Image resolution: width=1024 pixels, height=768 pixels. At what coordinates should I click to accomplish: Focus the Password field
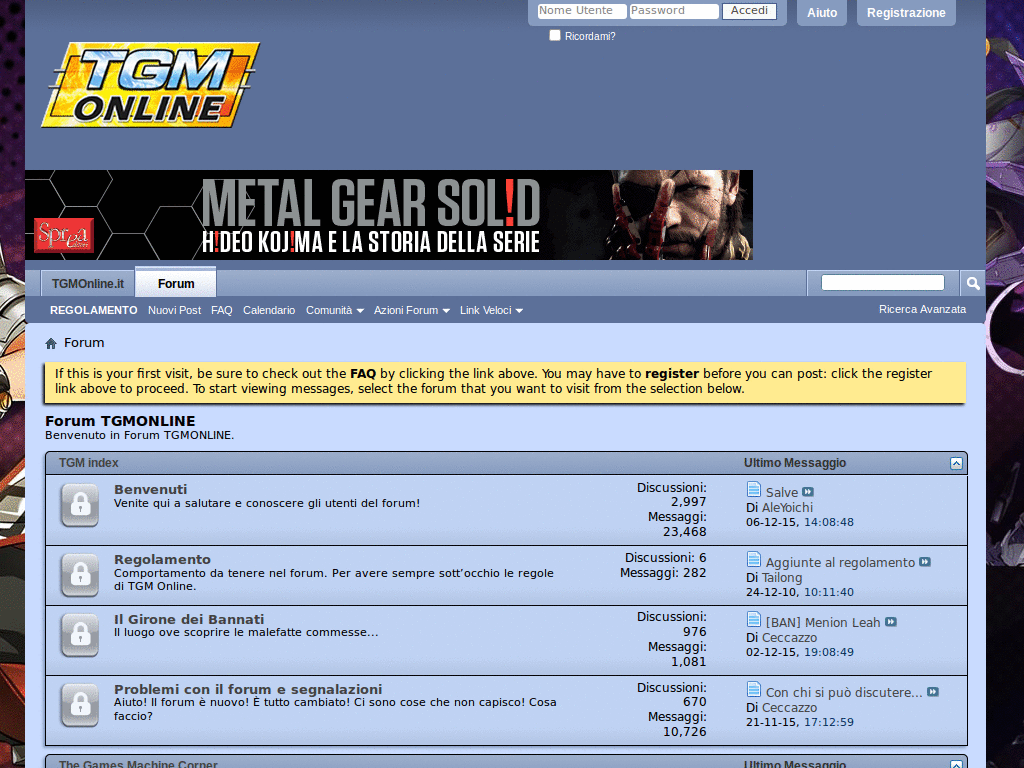674,10
